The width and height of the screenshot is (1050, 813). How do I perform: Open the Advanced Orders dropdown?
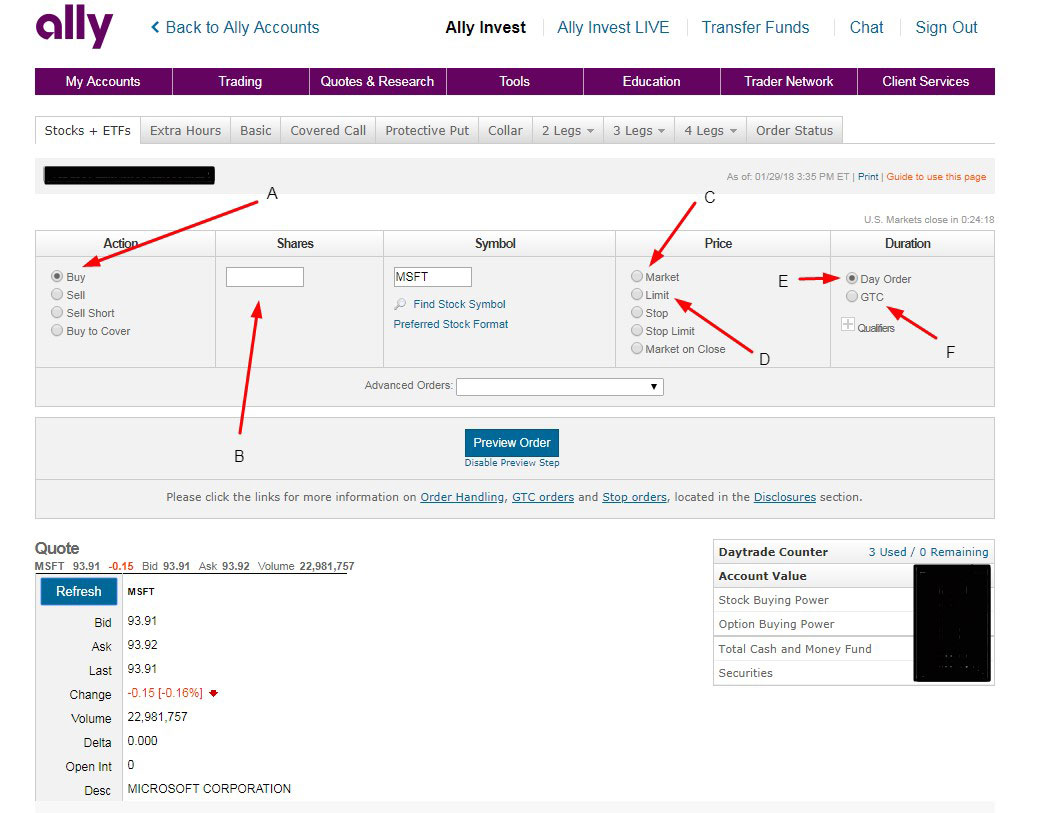(x=559, y=386)
